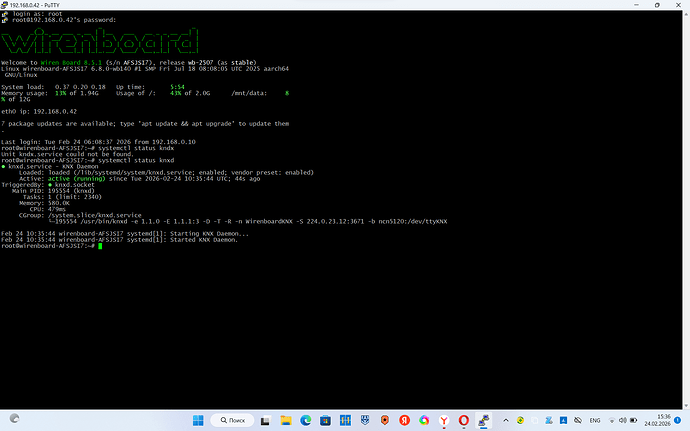The height and width of the screenshot is (431, 690).
Task: Click the 'Started KNX Daemon.' log line
Action: (119, 240)
